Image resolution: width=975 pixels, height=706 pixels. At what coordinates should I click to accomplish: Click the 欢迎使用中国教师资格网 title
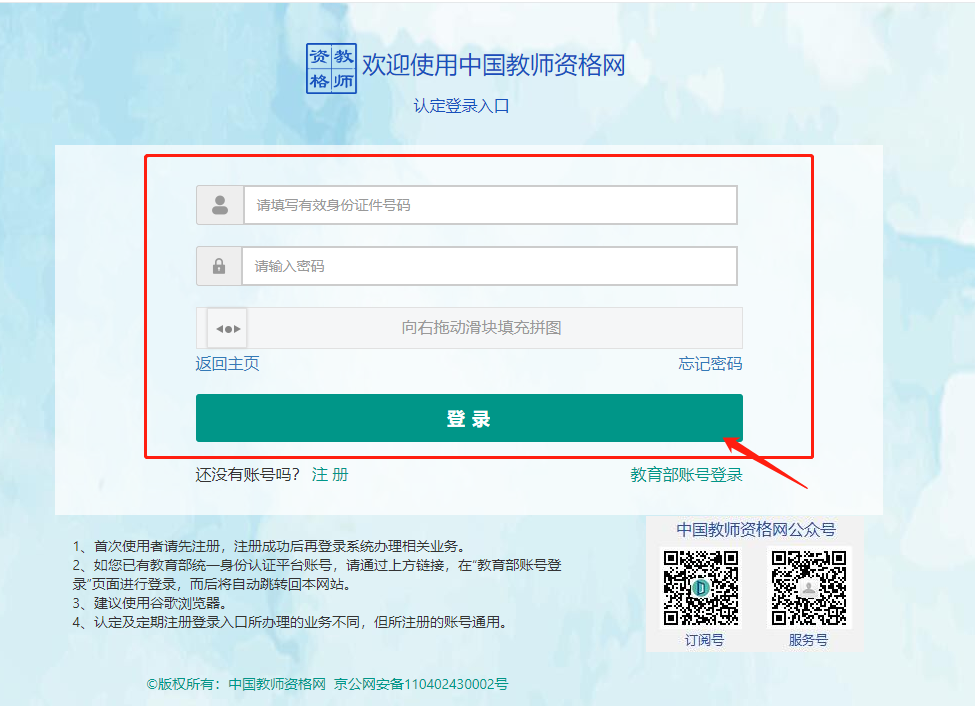494,65
